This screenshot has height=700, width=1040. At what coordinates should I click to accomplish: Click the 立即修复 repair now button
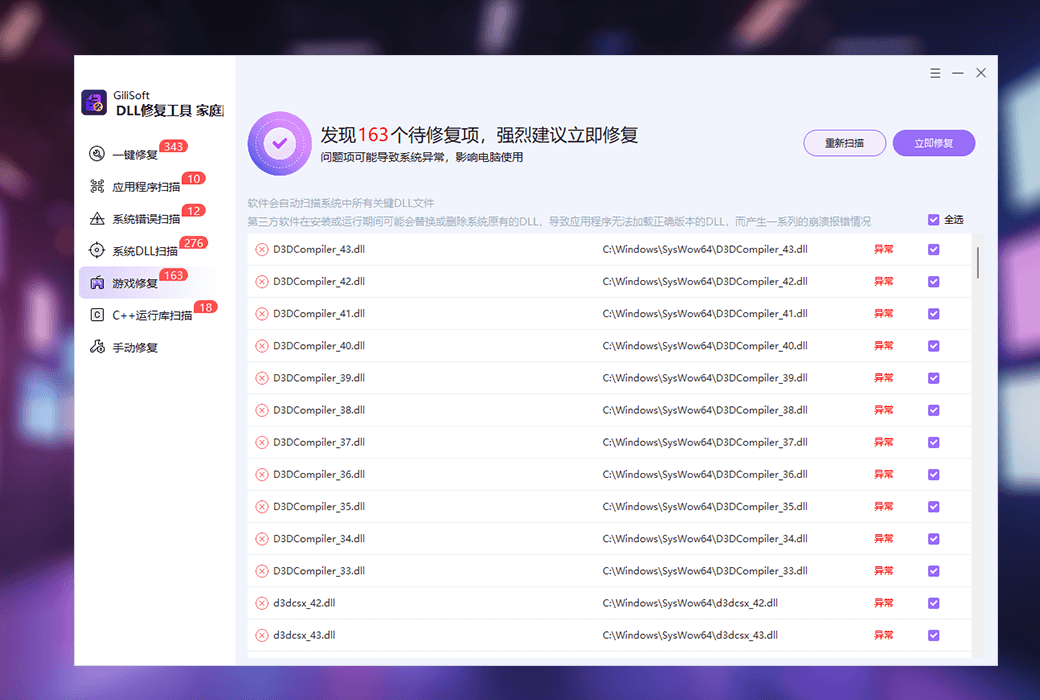(934, 143)
